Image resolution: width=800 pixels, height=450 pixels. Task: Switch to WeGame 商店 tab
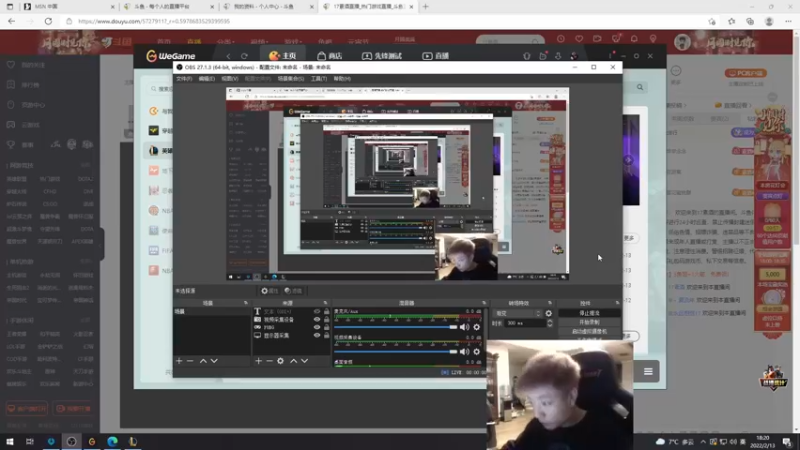(x=330, y=56)
